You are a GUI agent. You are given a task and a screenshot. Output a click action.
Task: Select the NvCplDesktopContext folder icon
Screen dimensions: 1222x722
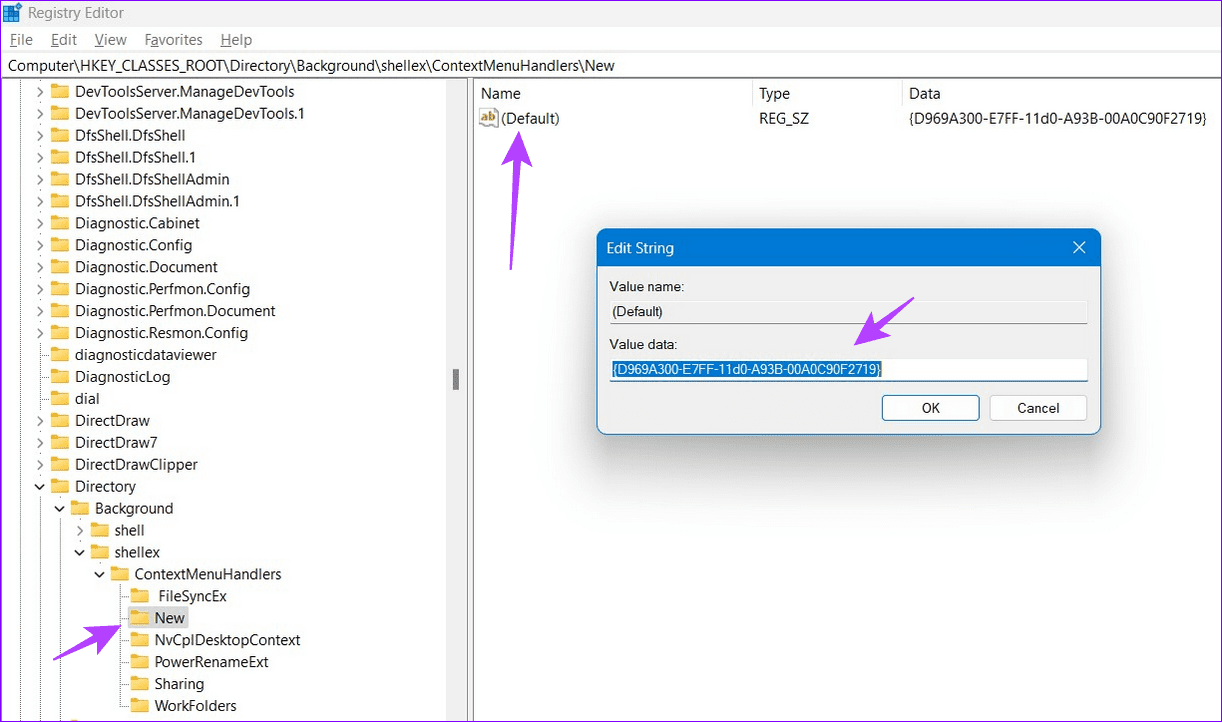tap(139, 640)
